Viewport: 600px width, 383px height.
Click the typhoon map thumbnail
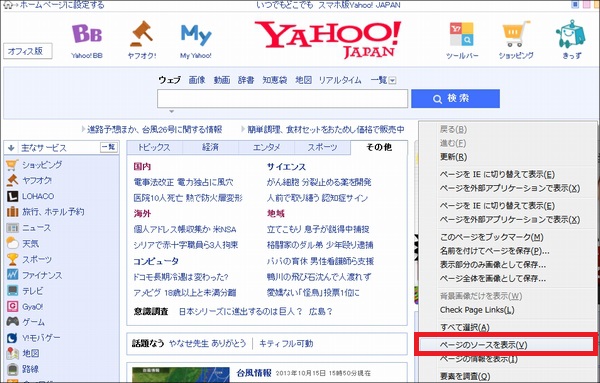(181, 375)
